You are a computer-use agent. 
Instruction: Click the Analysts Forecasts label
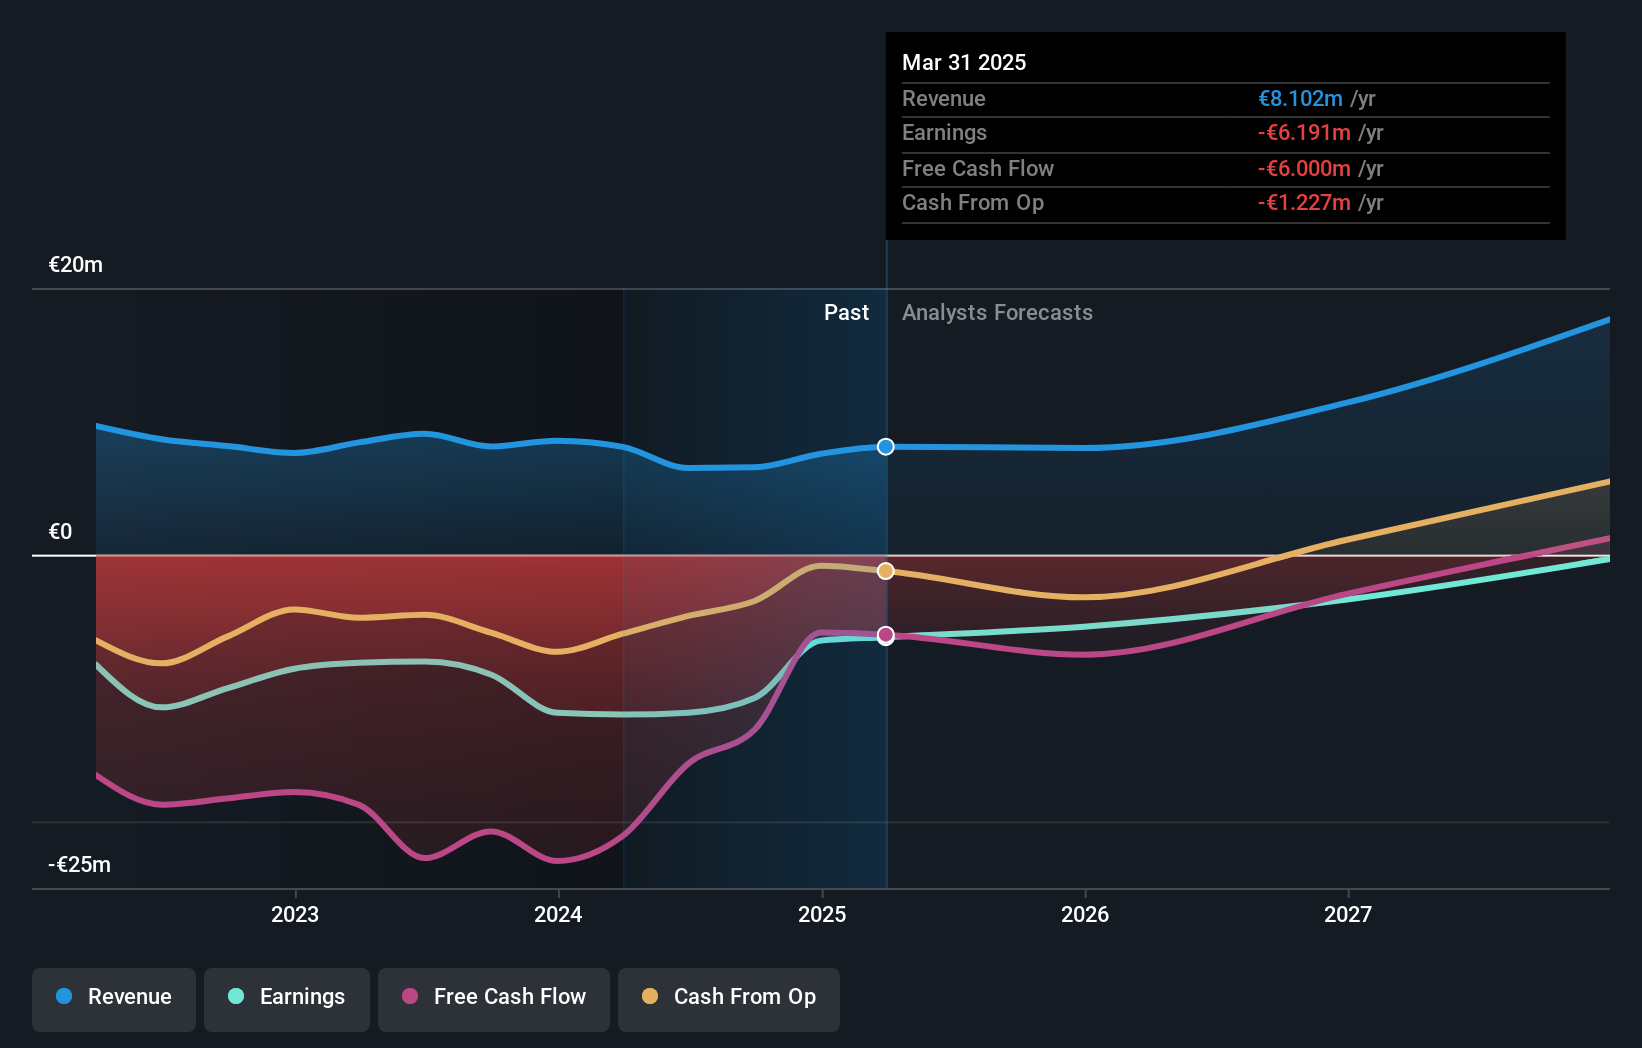(x=997, y=313)
